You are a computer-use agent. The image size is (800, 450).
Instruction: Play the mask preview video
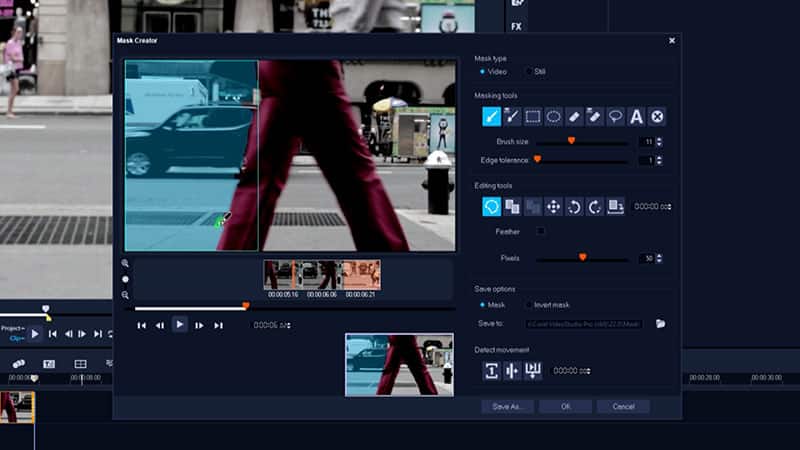179,324
